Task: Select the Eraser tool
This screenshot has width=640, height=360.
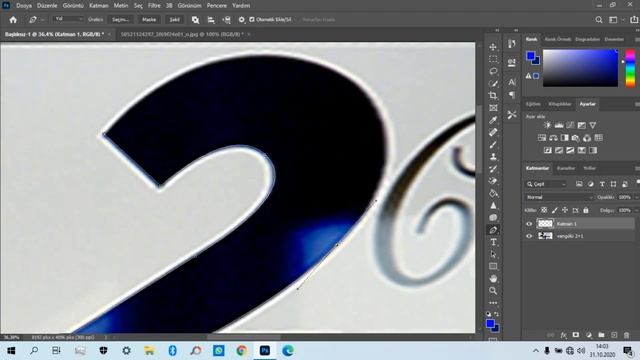Action: click(x=493, y=181)
